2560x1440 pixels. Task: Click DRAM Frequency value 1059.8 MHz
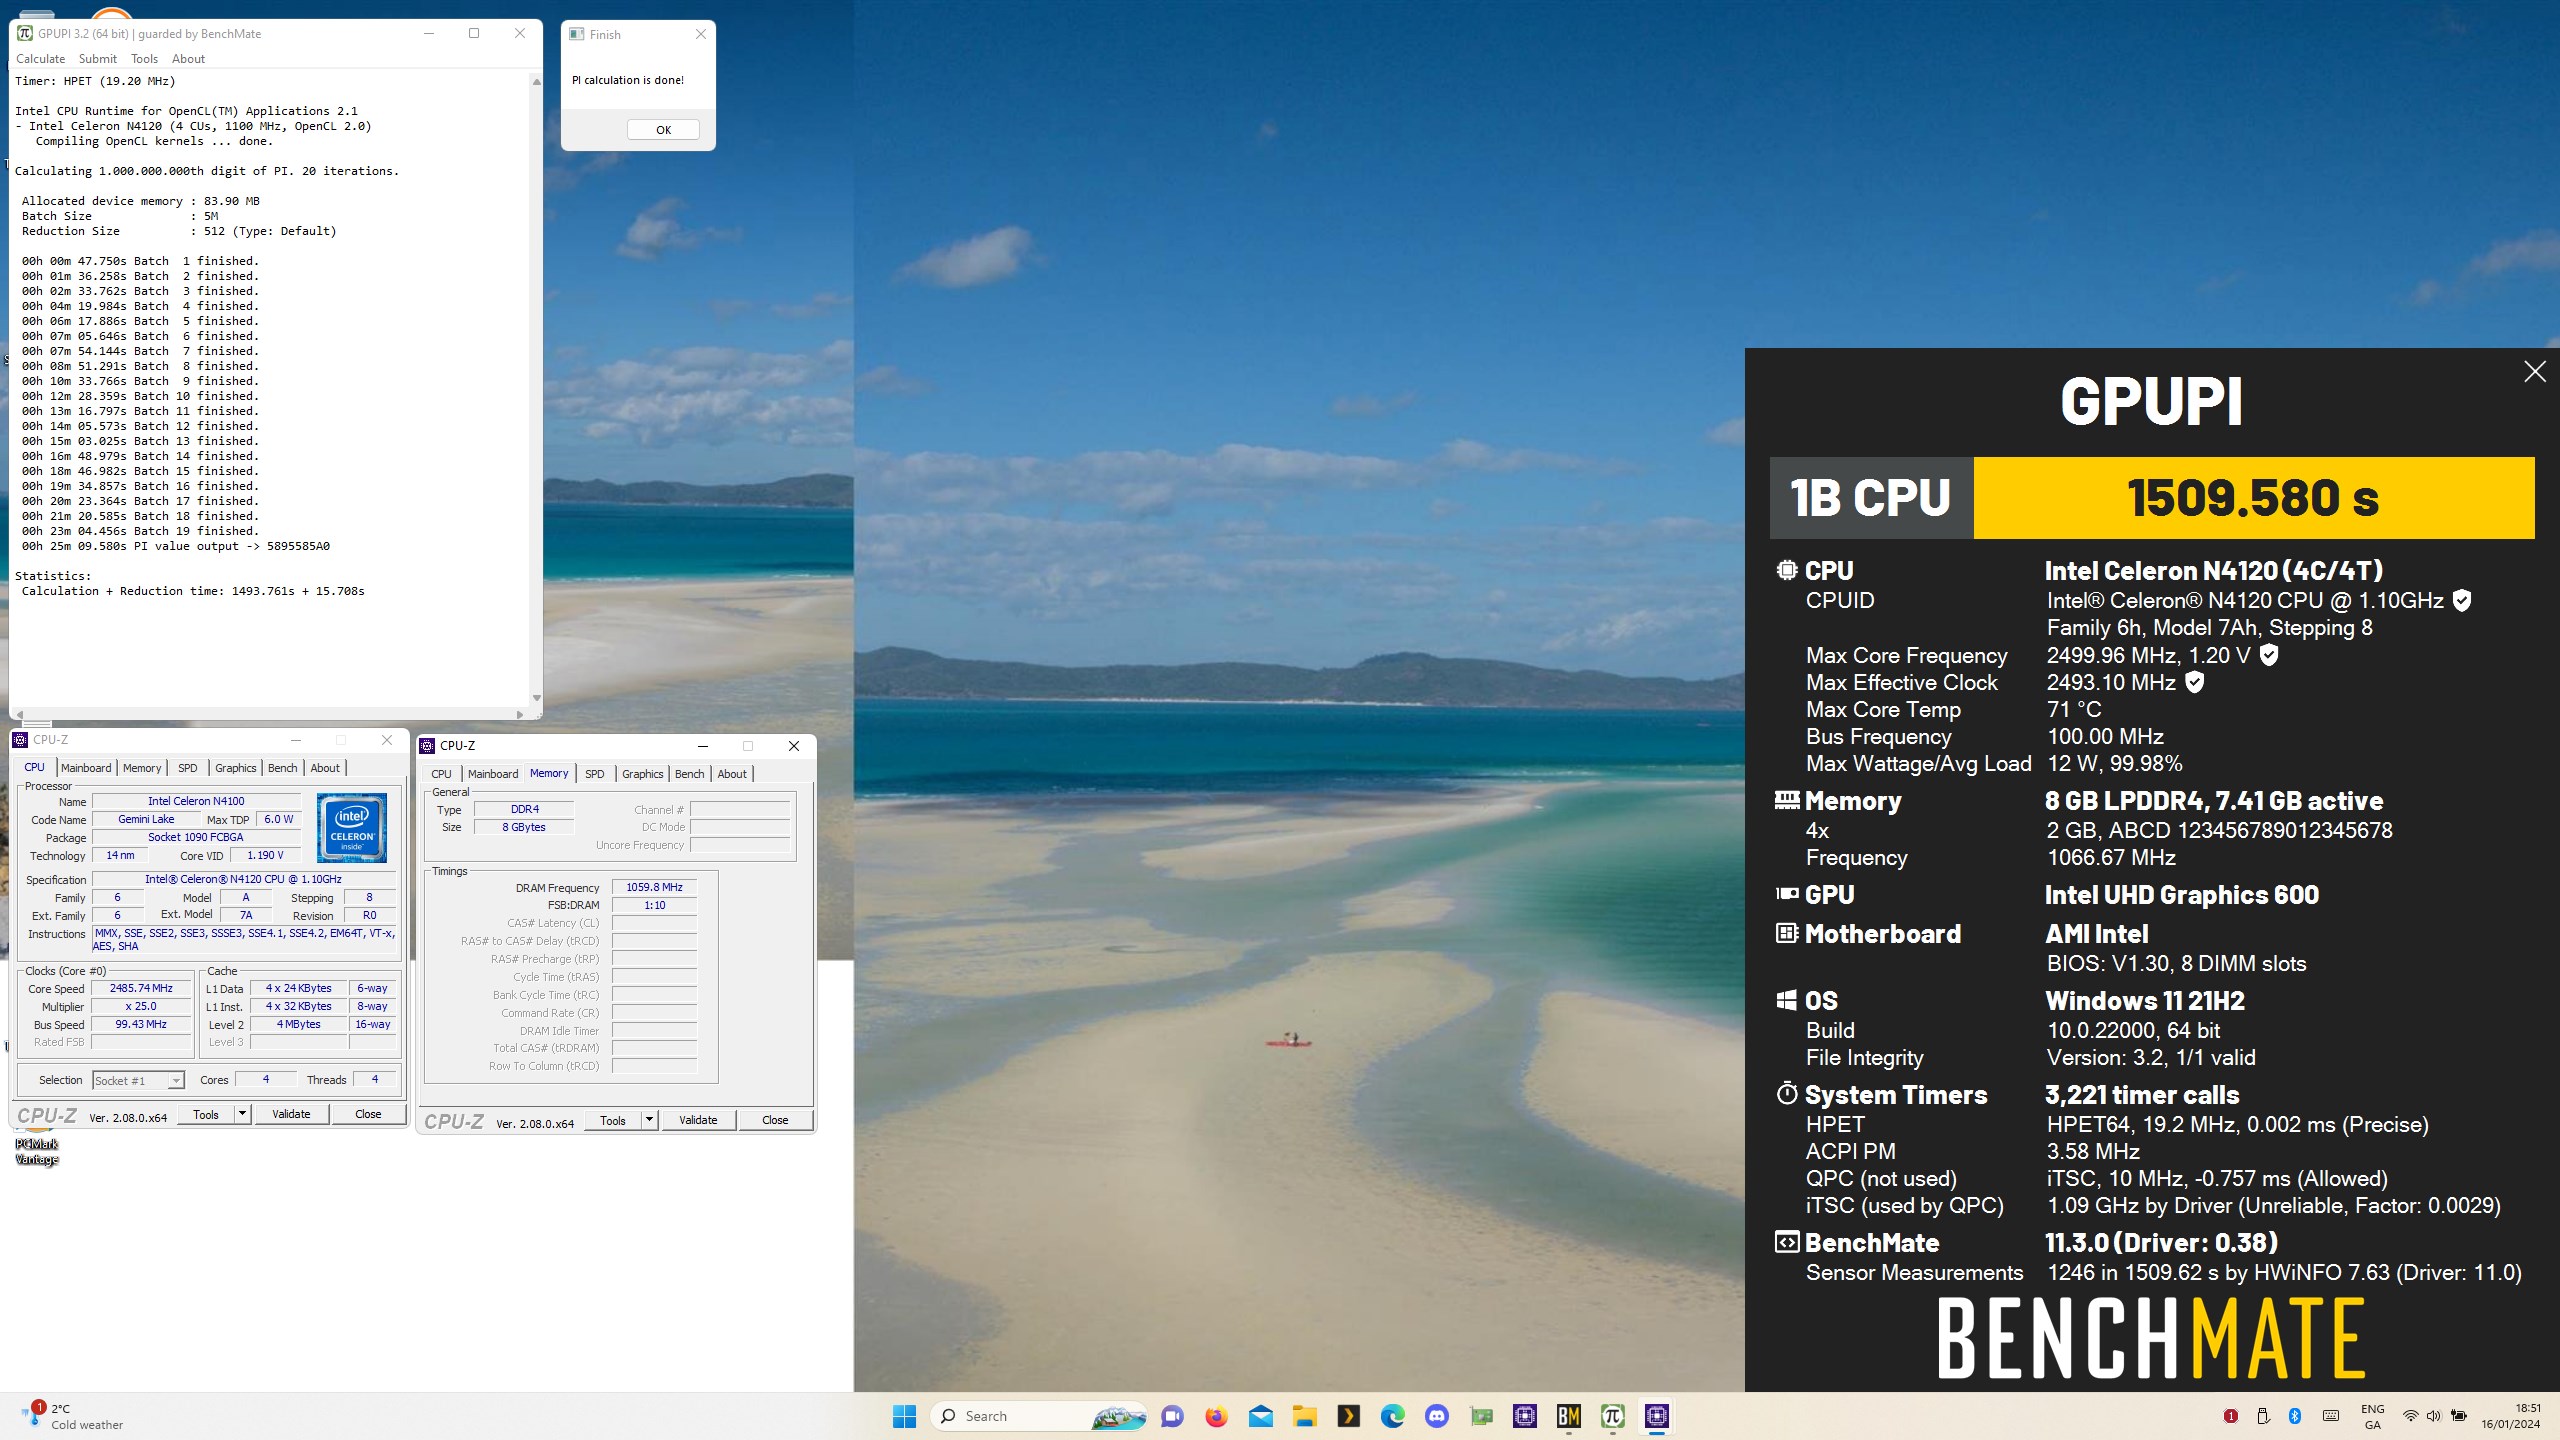(x=654, y=887)
